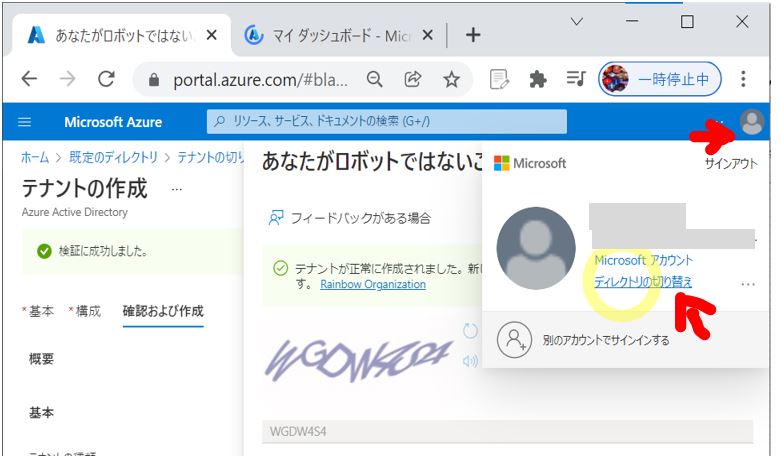The image size is (779, 461).
Task: Click the large profile picture in account panel
Action: click(536, 248)
